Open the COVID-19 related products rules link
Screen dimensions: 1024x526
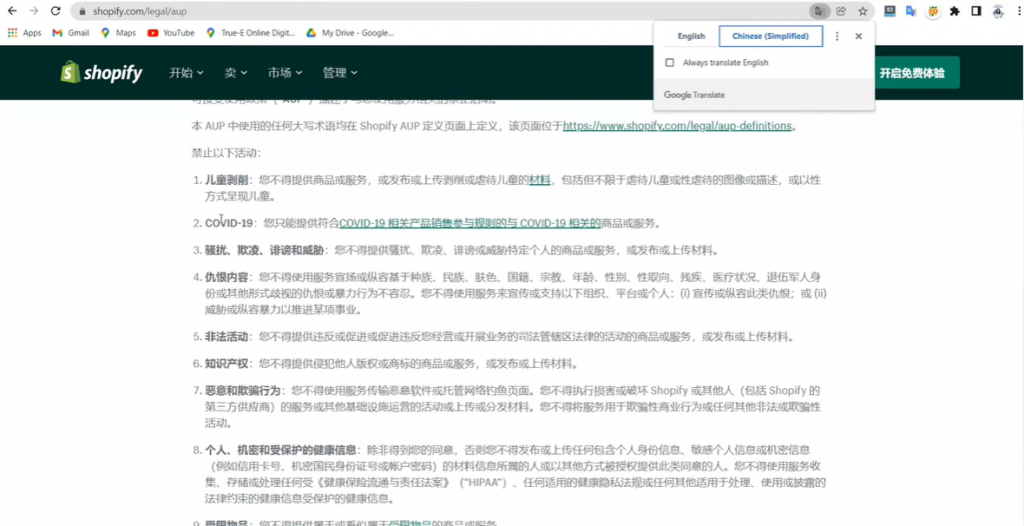point(469,223)
